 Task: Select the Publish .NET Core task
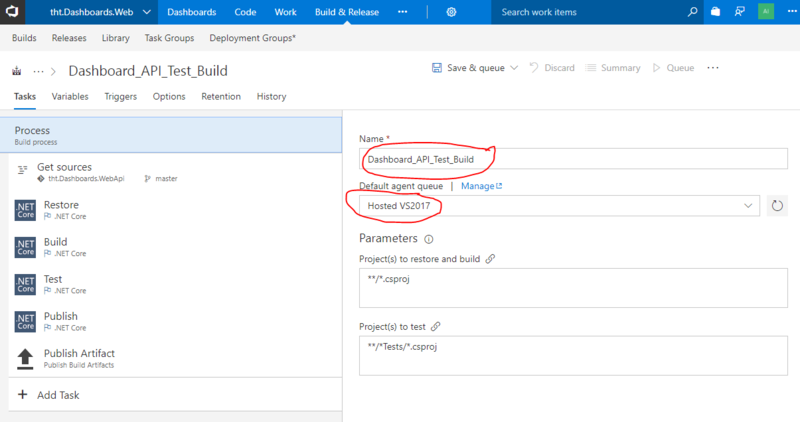click(x=175, y=321)
